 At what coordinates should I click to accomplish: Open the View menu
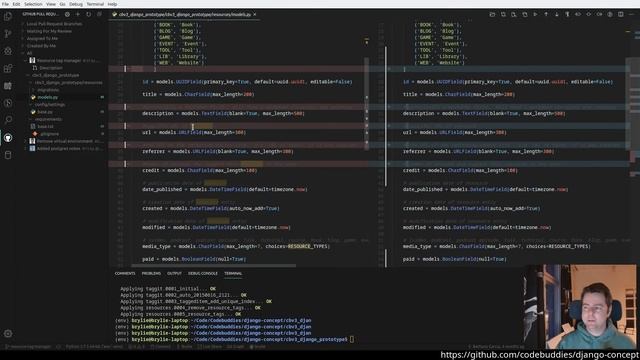click(51, 4)
